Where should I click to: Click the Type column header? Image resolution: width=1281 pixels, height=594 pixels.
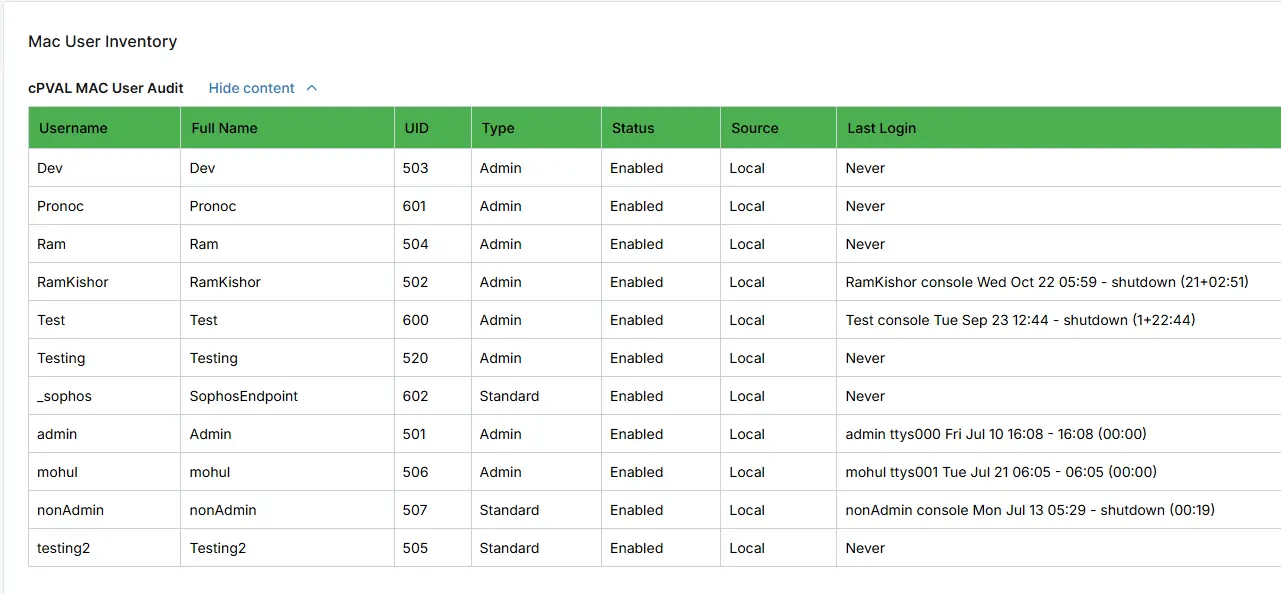pos(536,128)
